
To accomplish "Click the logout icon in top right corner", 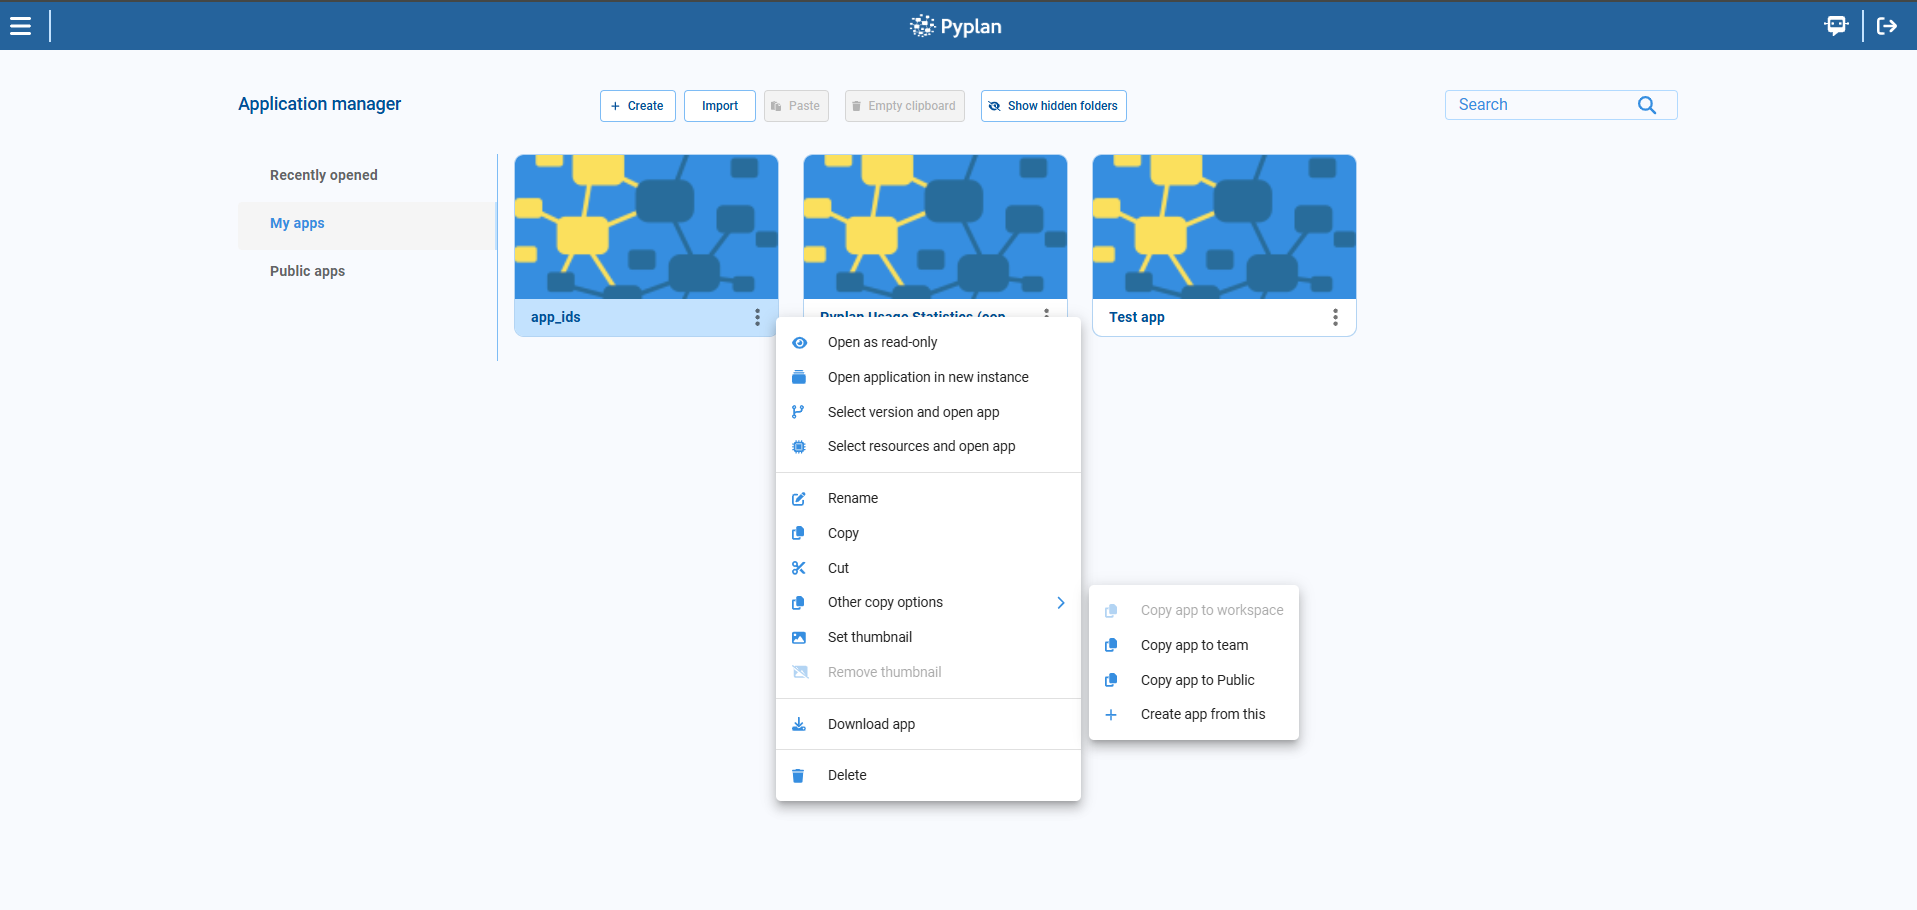I will (1887, 25).
